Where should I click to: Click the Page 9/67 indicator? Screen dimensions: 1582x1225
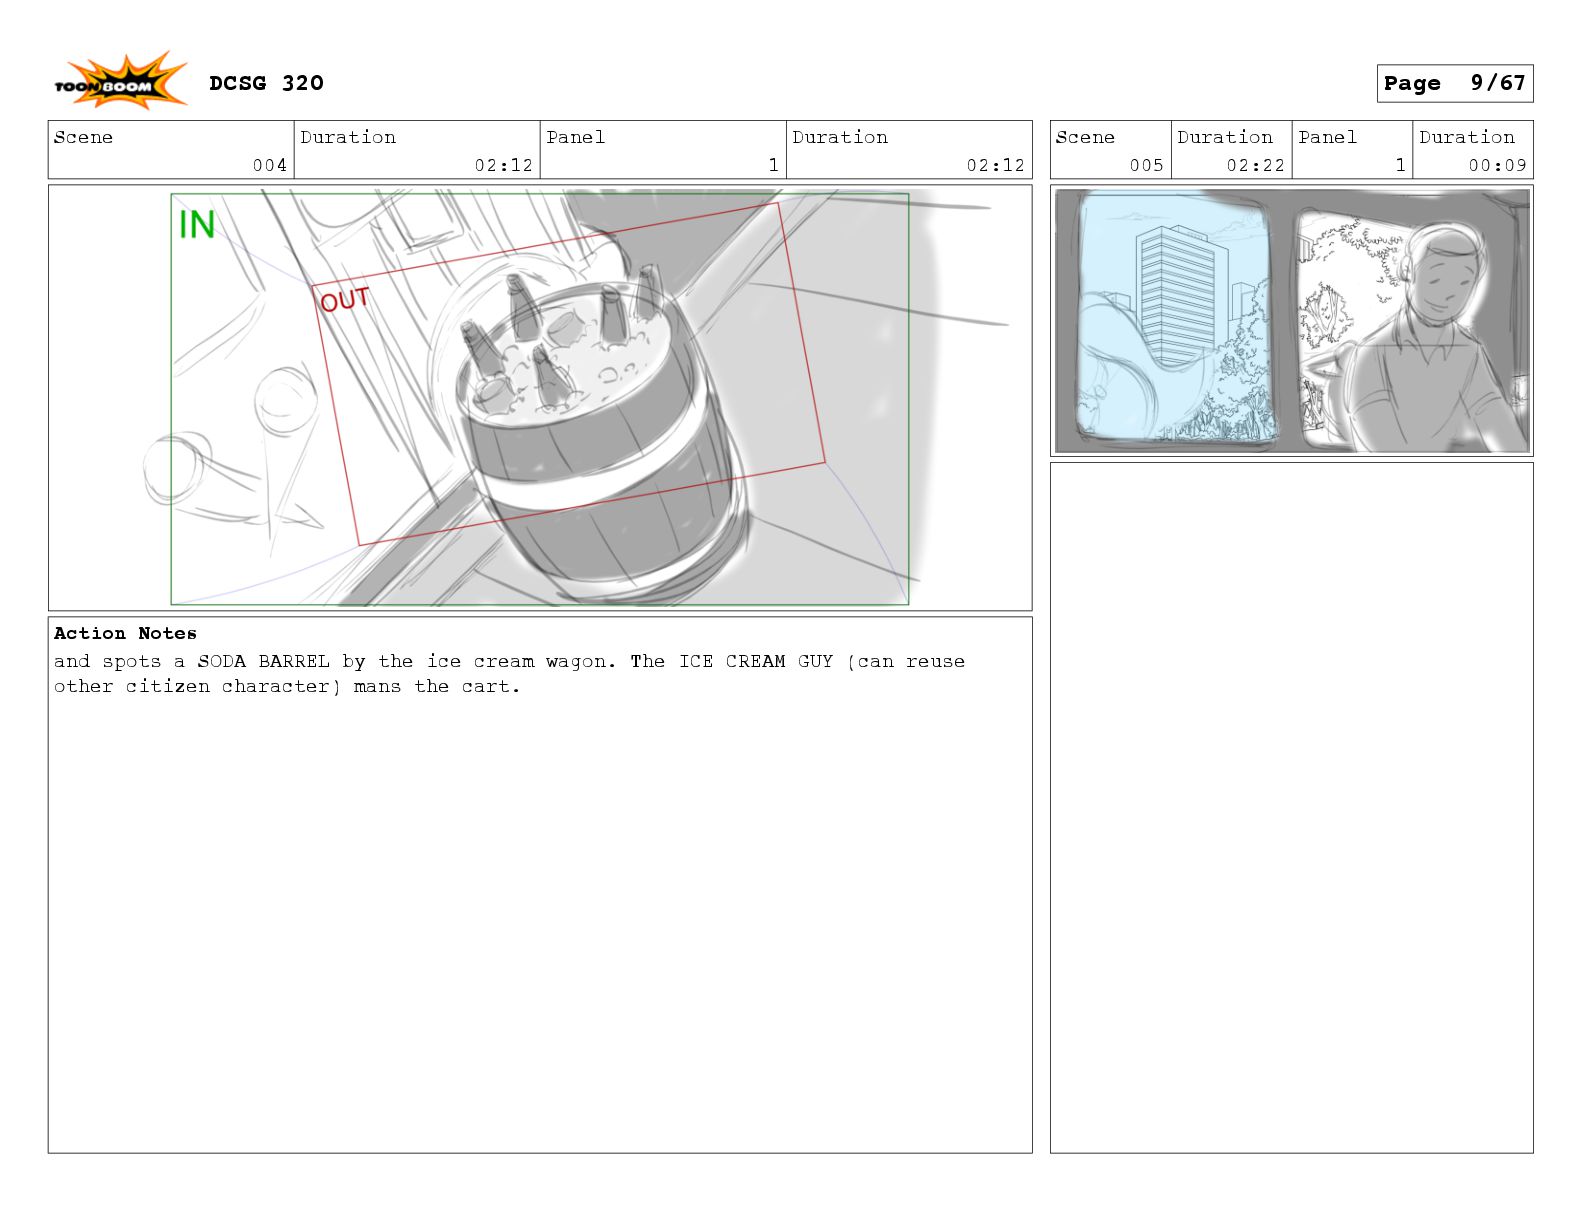1454,83
